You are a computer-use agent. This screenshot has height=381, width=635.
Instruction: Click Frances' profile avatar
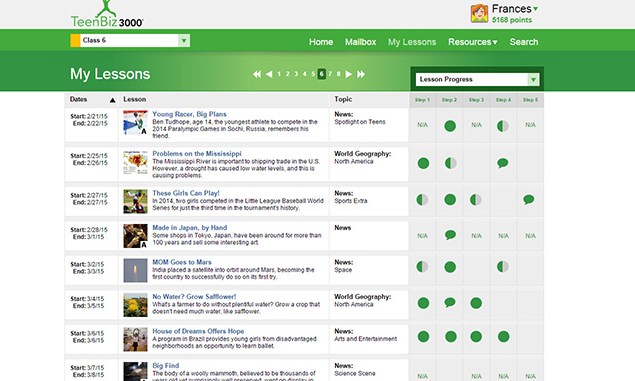[479, 13]
